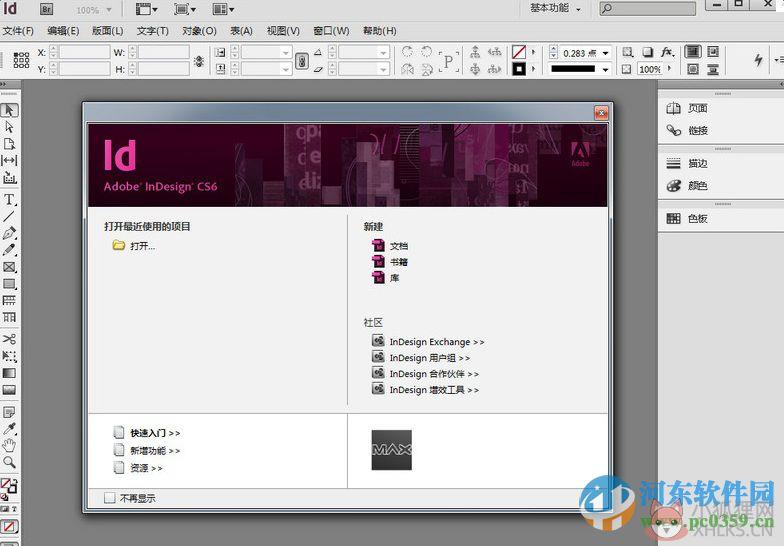Open the rotation angle dropdown
784x546 pixels.
(384, 52)
